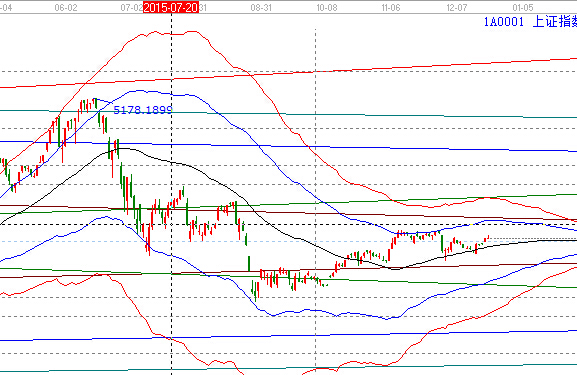Click the 1A0001 stock code text
Viewport: 577px width, 375px height.
(503, 22)
